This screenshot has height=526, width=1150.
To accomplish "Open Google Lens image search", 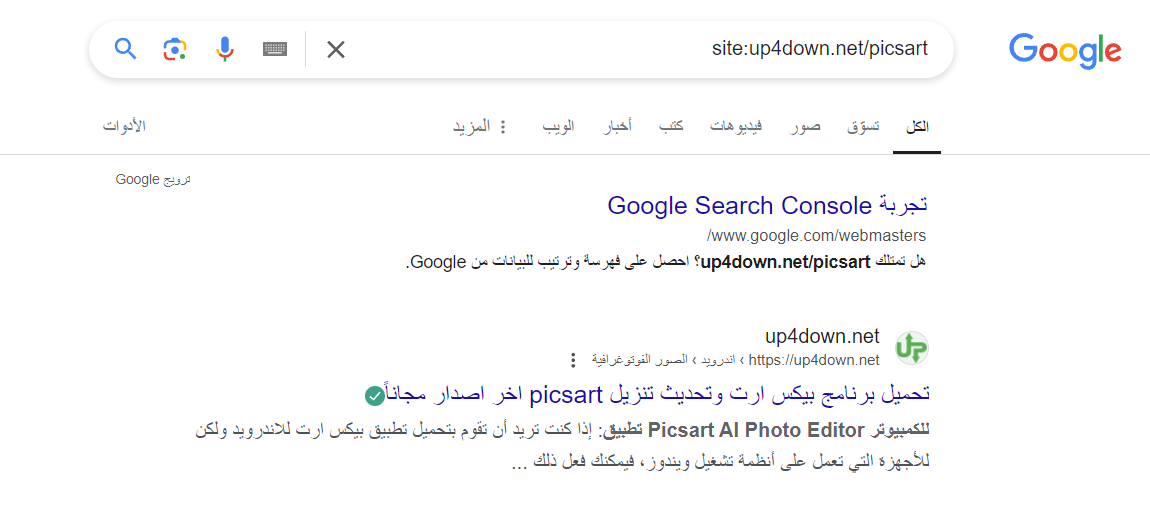I will 175,49.
